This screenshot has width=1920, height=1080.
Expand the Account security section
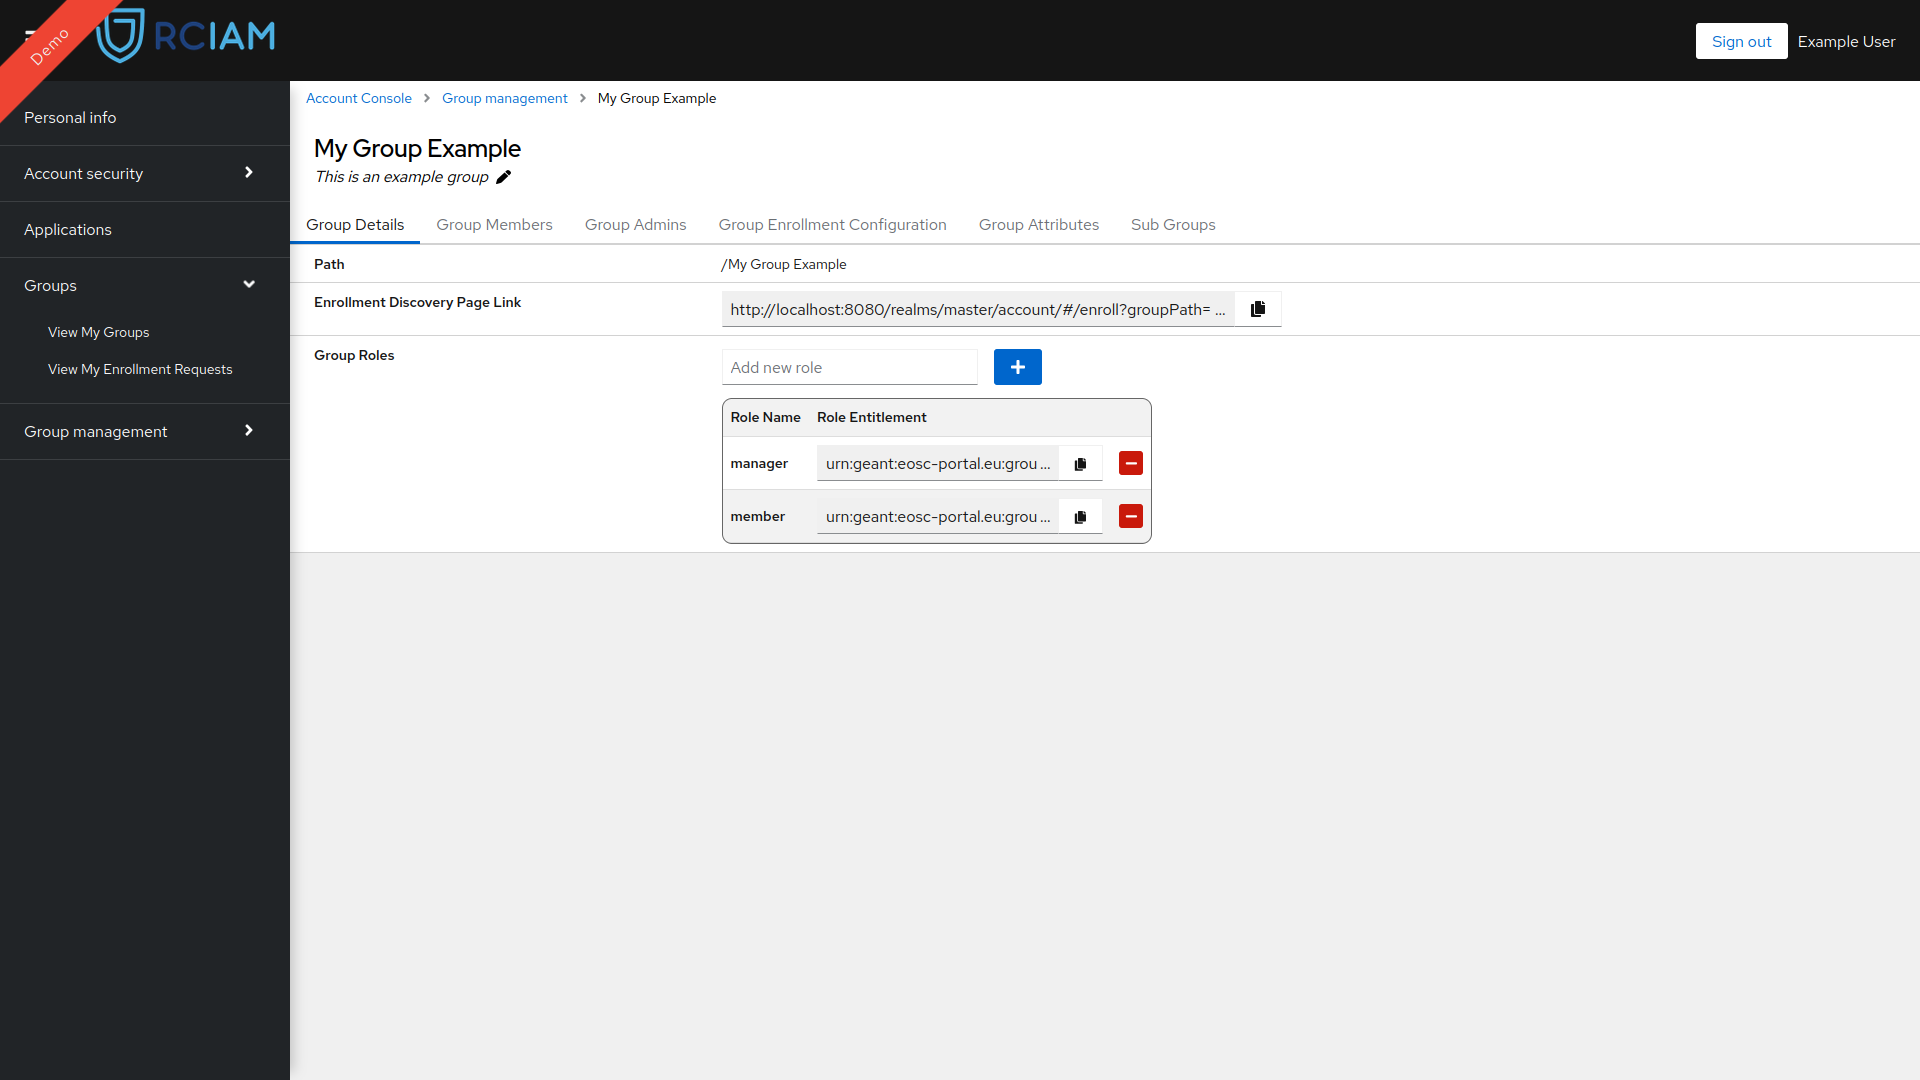tap(144, 173)
